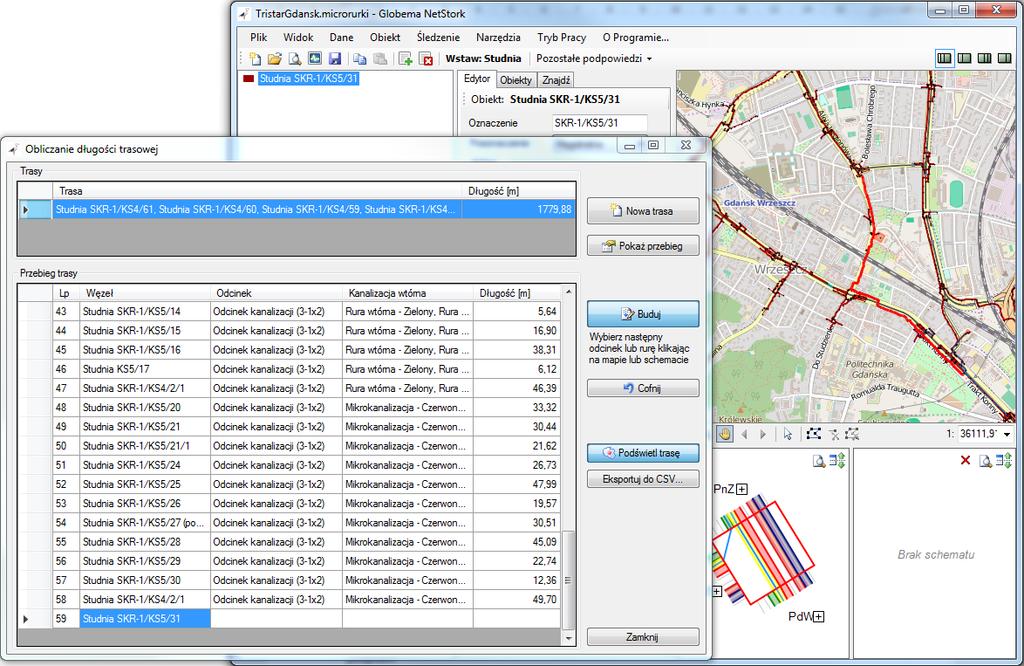Click zoom icon in right schematic panel

pos(985,461)
